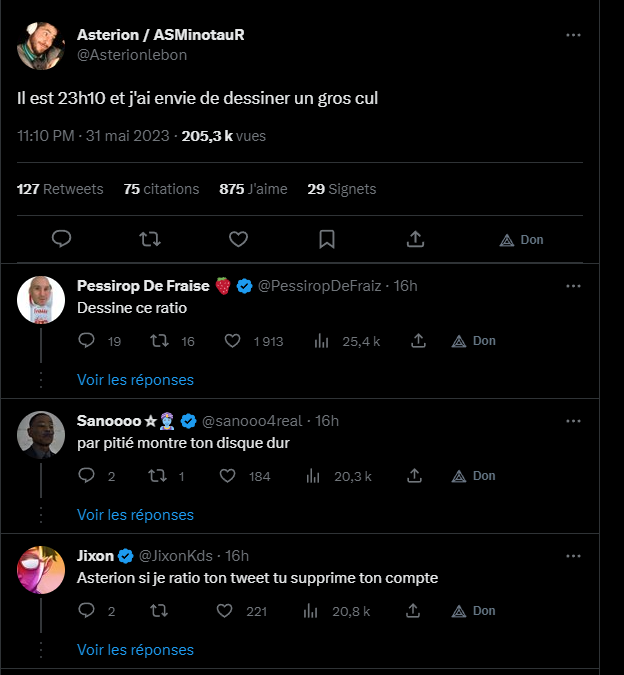Screen dimensions: 624x675
Task: Click Don tip button on main tweet
Action: coord(521,240)
